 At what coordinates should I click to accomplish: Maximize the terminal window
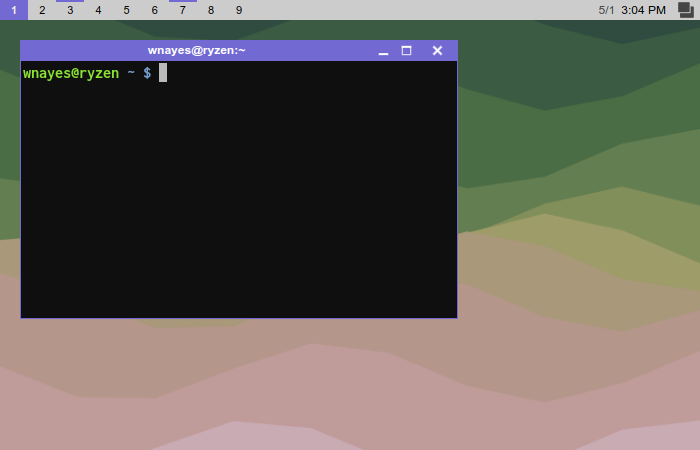[407, 51]
